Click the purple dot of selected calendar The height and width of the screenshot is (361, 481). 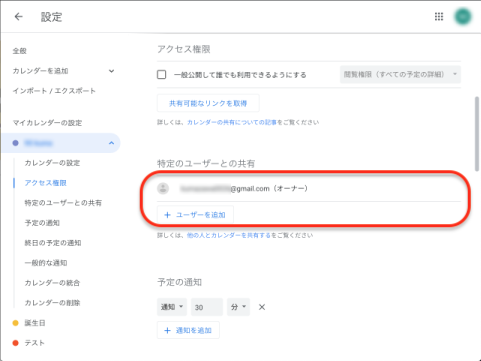tap(15, 143)
